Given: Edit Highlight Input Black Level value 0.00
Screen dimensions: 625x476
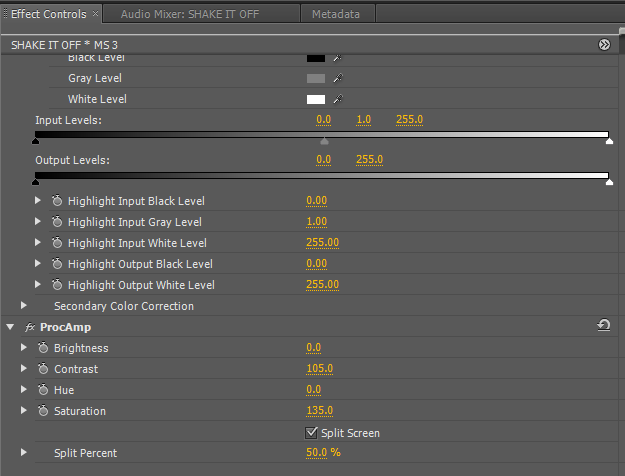Looking at the screenshot, I should click(316, 201).
